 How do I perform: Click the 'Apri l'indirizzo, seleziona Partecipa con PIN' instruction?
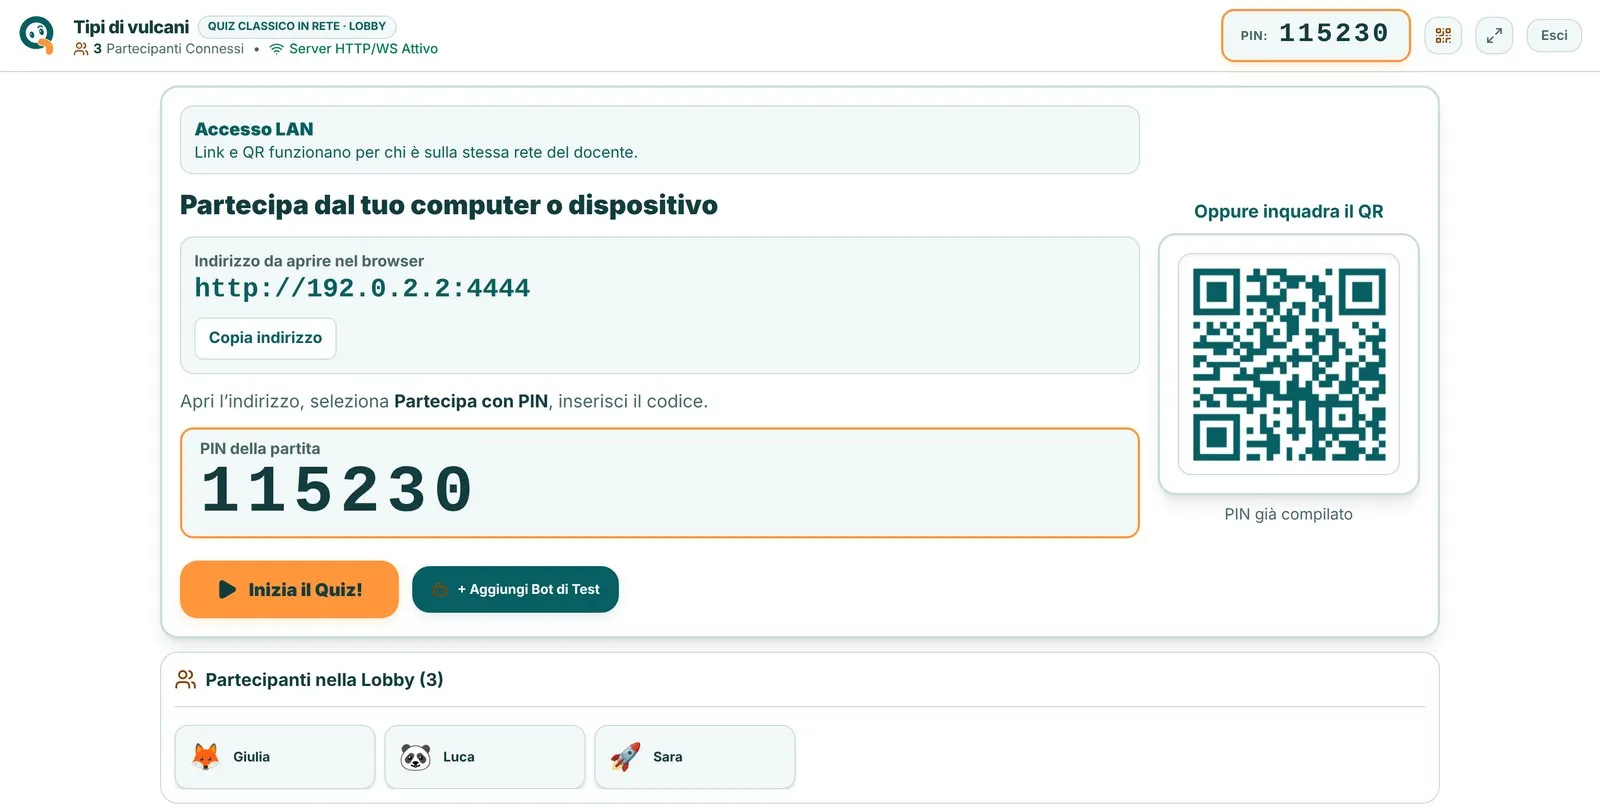444,401
